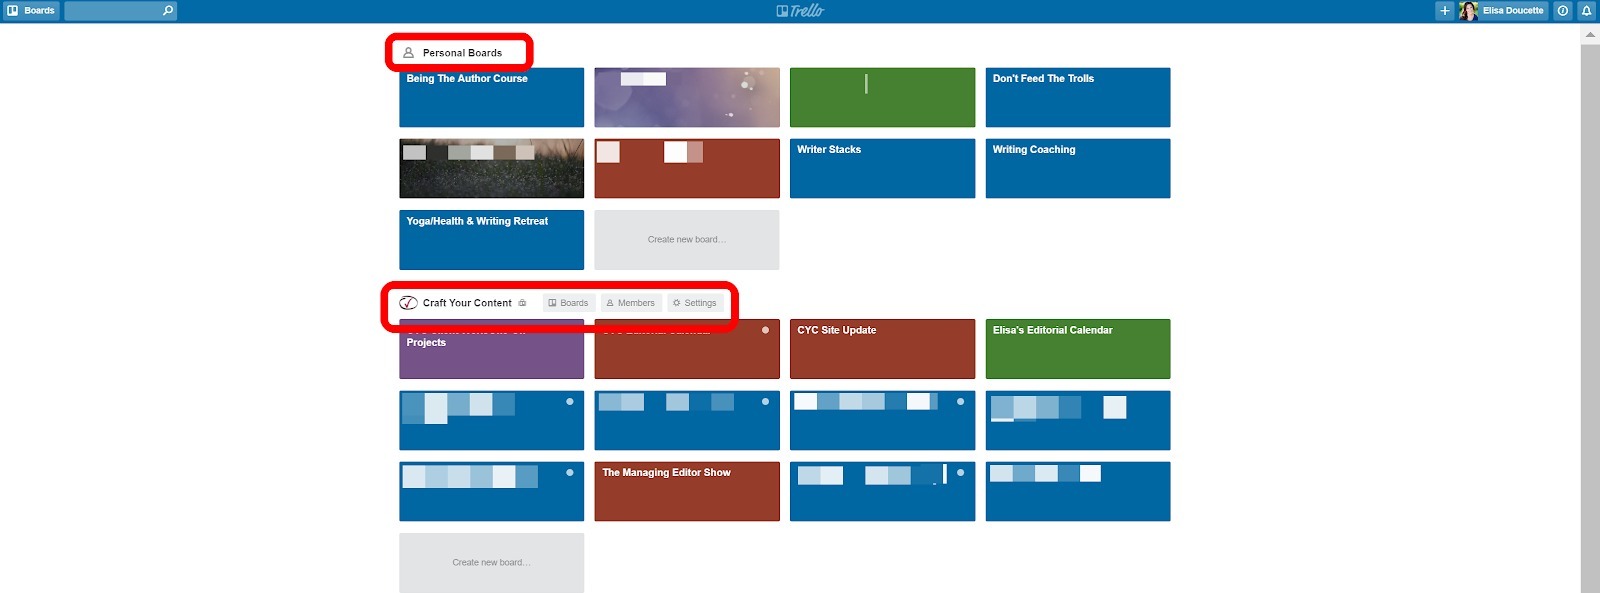
Task: Click the scrollbar up arrow
Action: tap(1590, 35)
